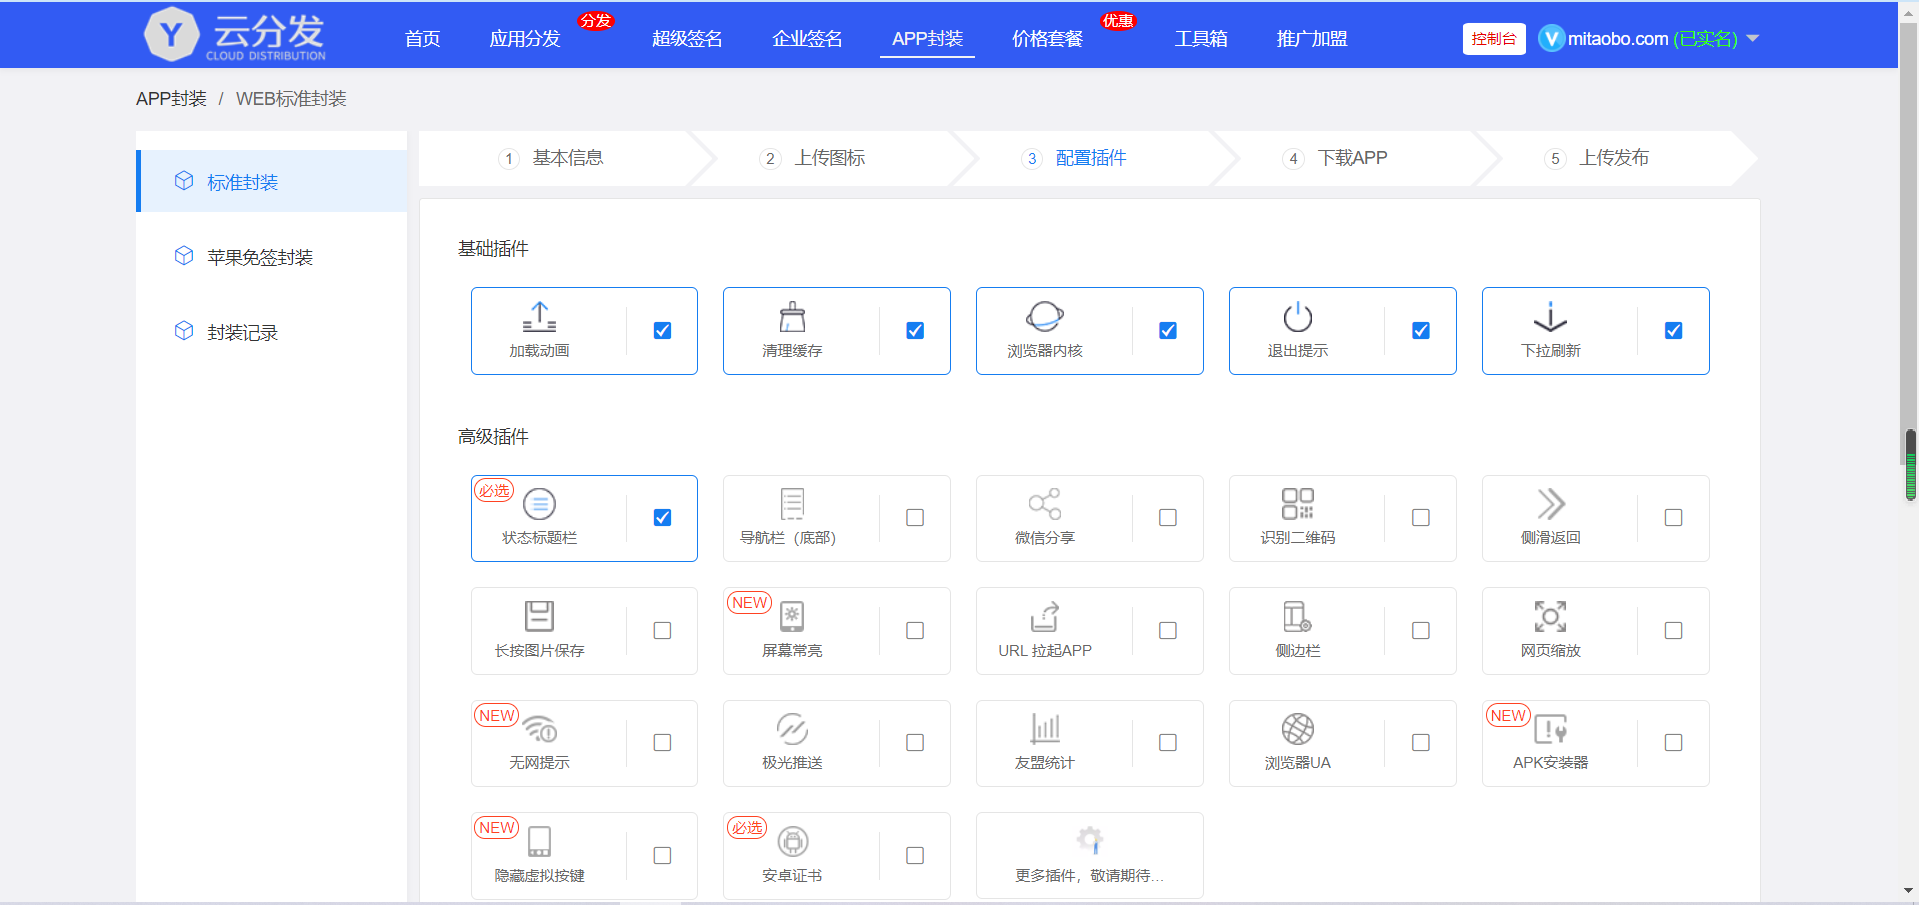This screenshot has height=905, width=1919.
Task: Click the 退出提示 power icon
Action: coord(1297,317)
